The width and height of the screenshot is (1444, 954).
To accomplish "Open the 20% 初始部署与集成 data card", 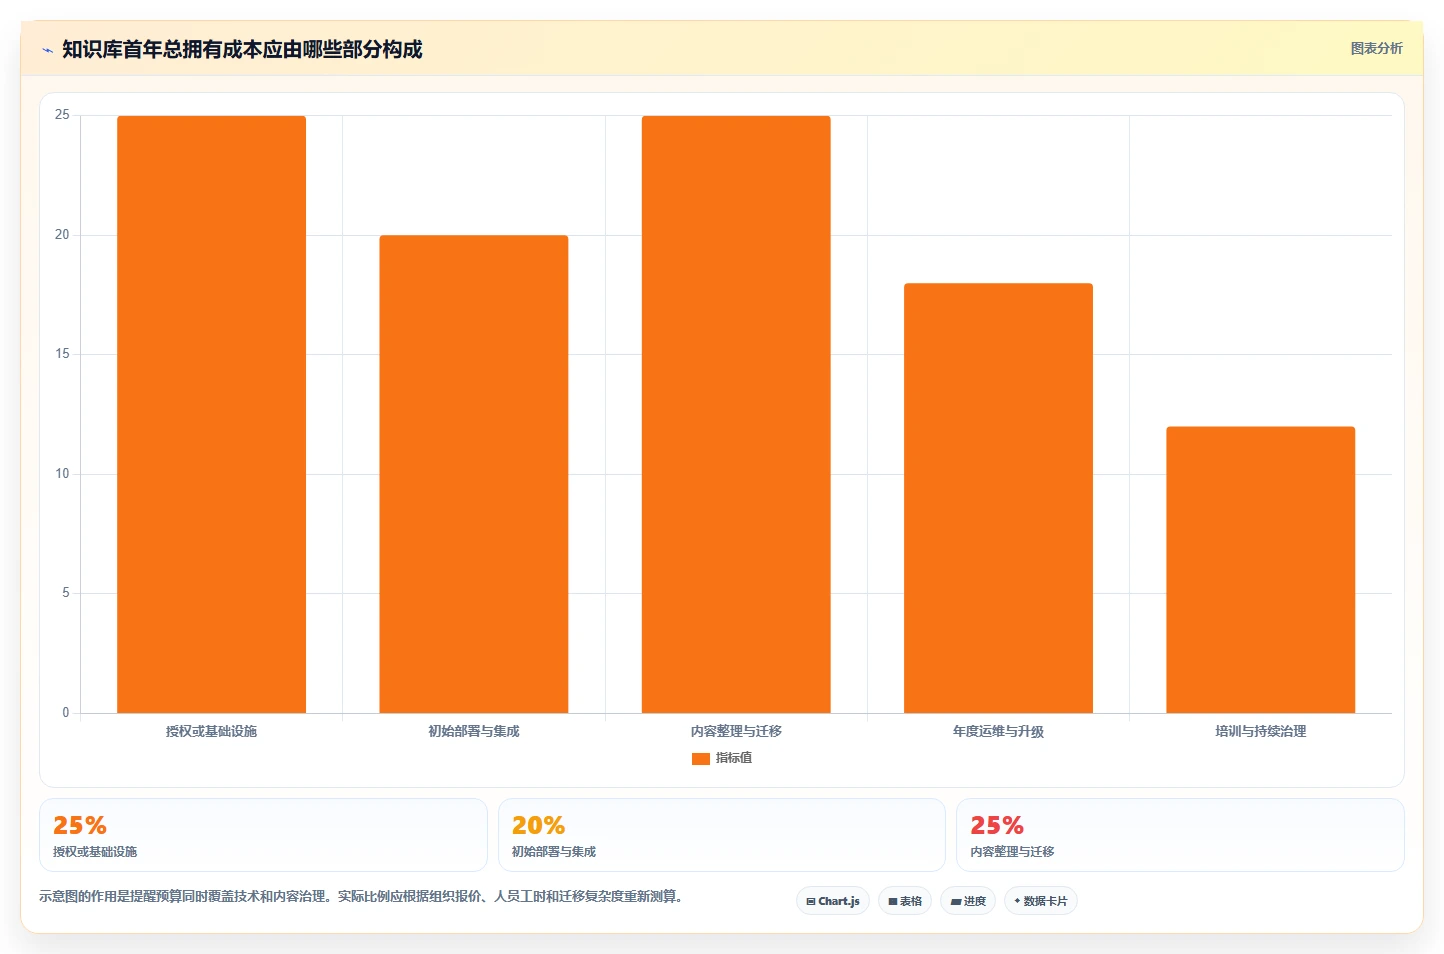I will [x=721, y=835].
